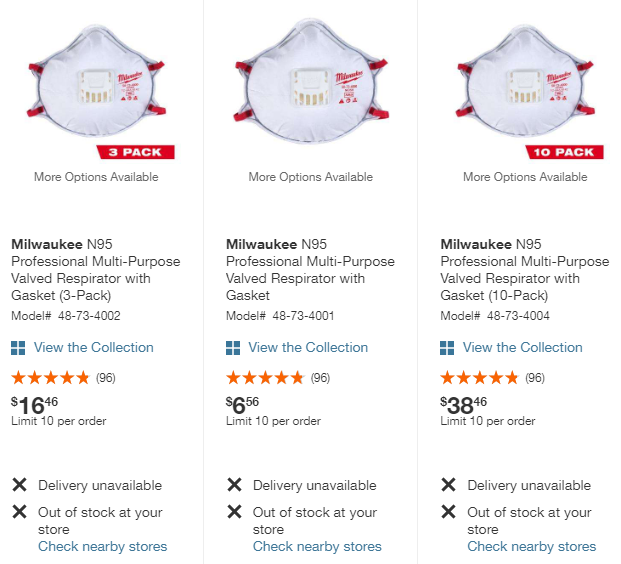Click collection grid icon for 10-Pack respirator

point(447,348)
